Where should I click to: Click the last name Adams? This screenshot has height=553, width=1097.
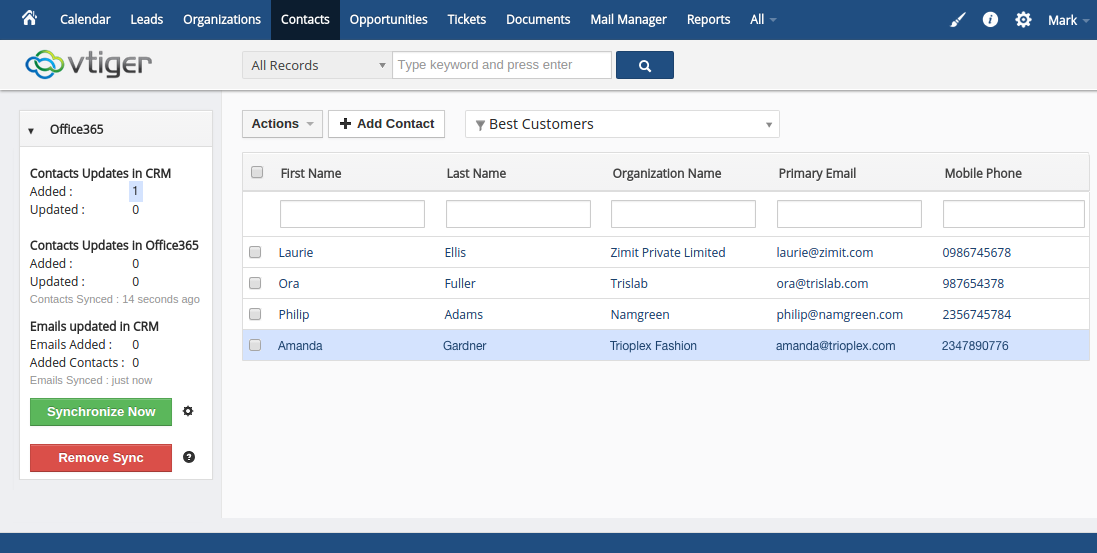click(x=463, y=314)
